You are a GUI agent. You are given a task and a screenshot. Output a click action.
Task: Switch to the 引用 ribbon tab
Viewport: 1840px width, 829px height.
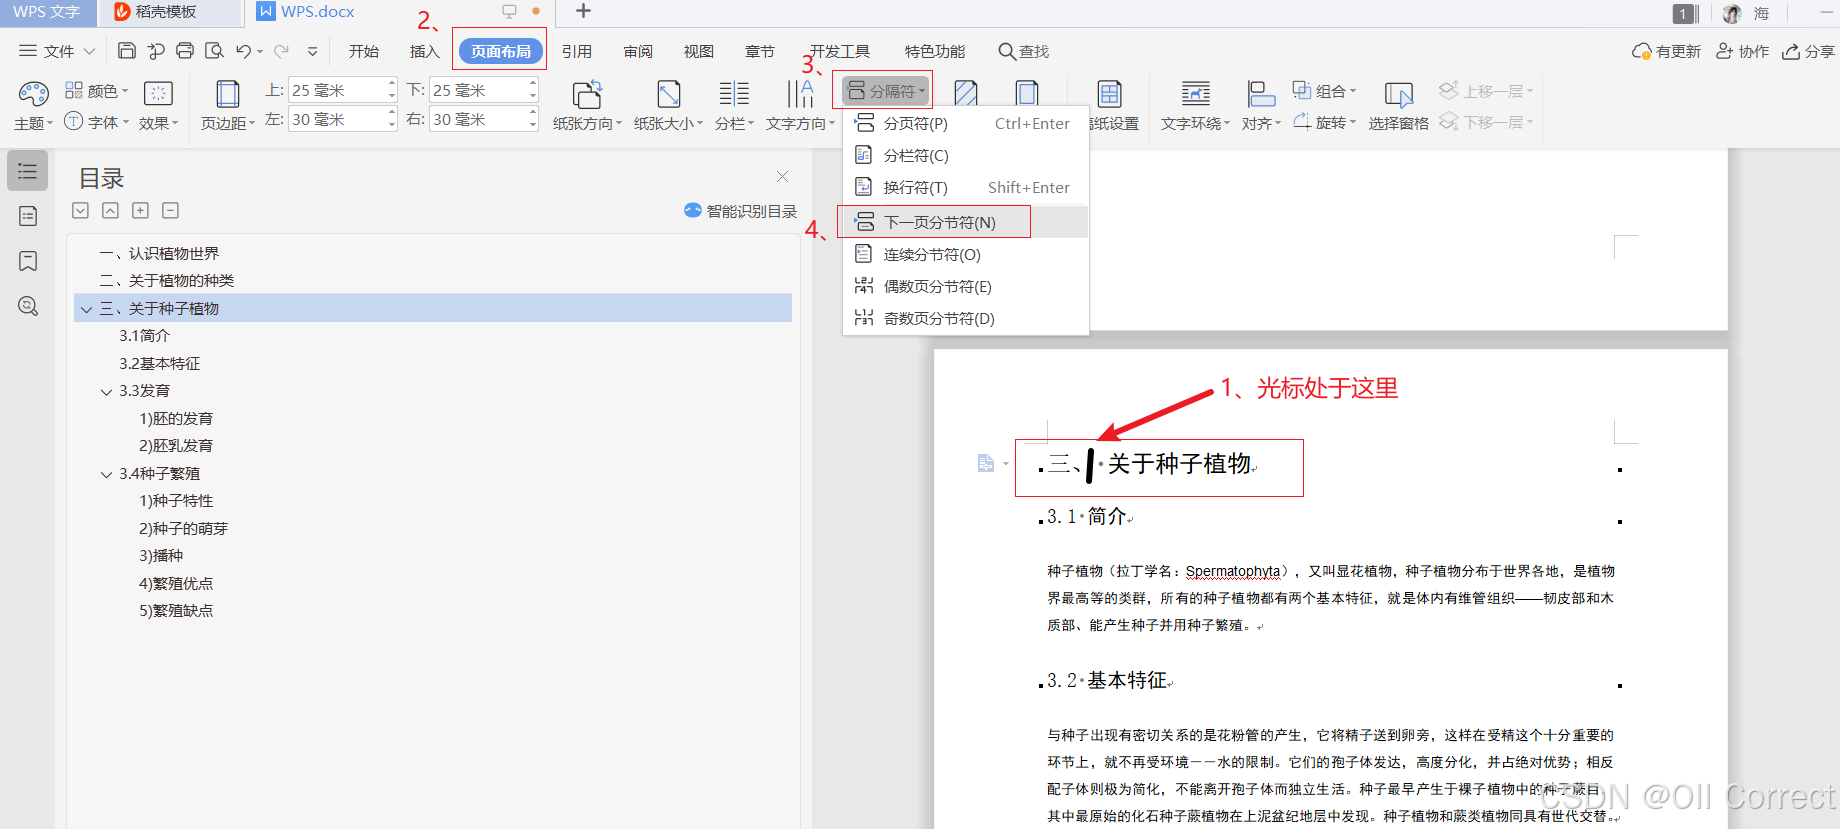(x=577, y=51)
